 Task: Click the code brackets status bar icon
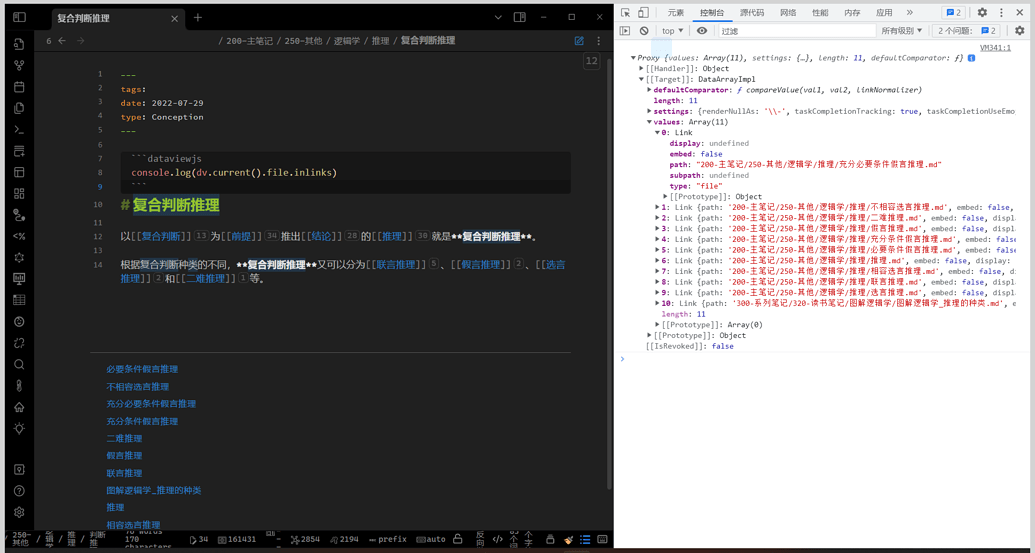pos(498,539)
